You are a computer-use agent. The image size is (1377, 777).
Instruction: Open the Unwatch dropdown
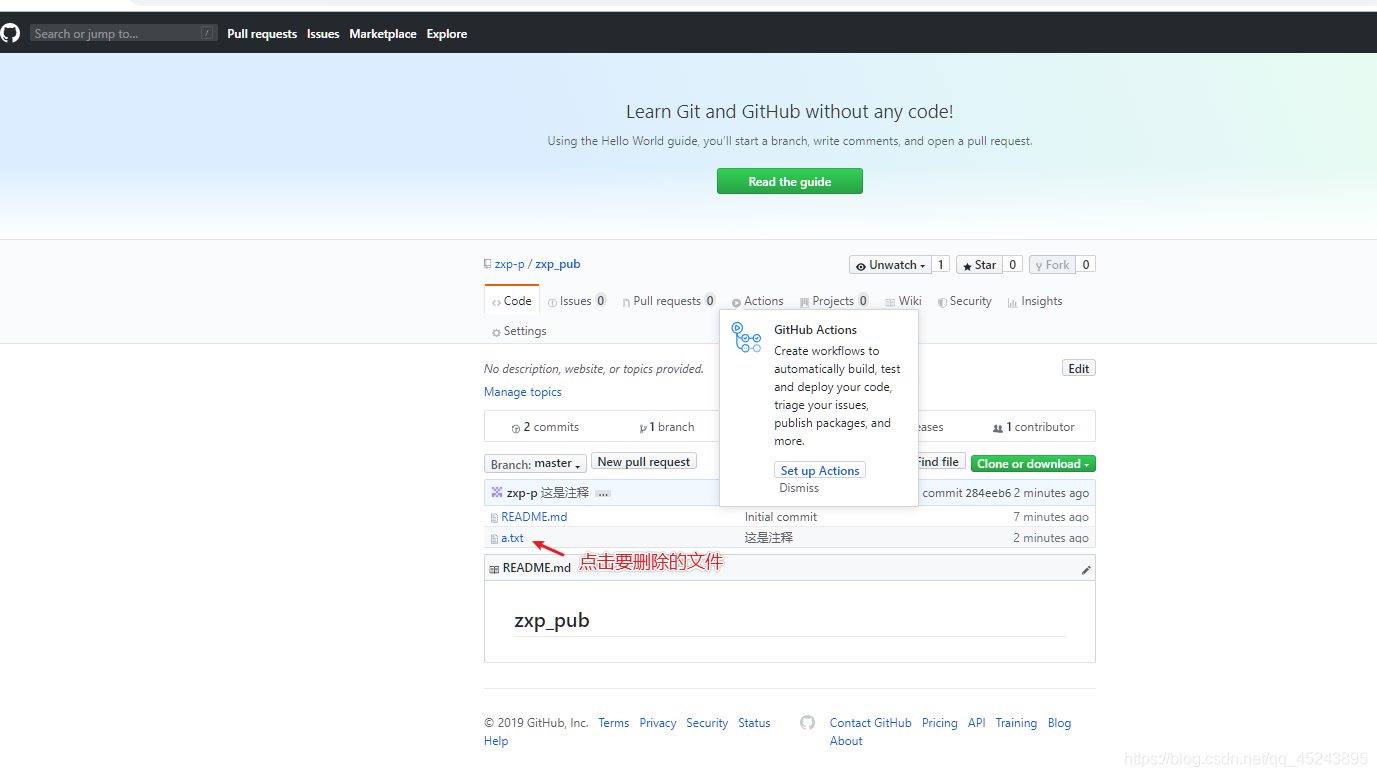[x=889, y=265]
